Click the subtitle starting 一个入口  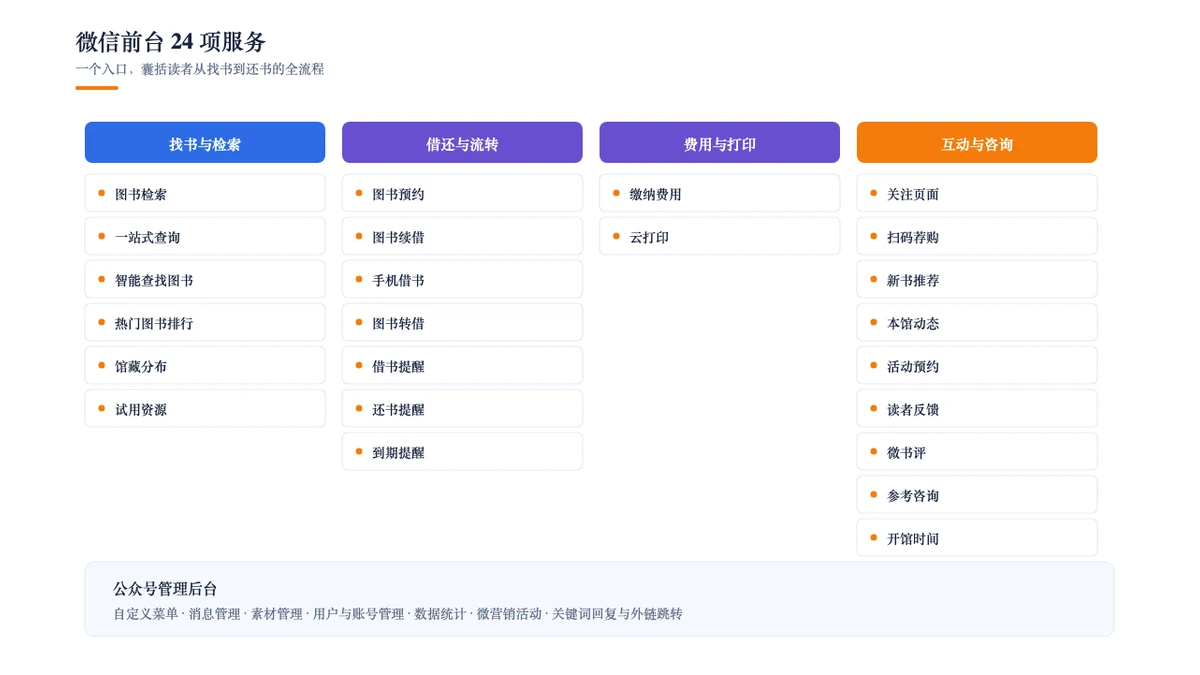(x=200, y=69)
